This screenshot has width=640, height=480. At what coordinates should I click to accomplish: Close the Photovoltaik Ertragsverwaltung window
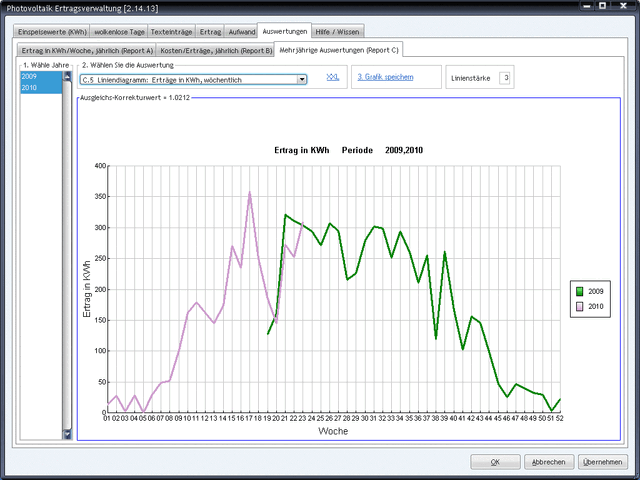(624, 6)
